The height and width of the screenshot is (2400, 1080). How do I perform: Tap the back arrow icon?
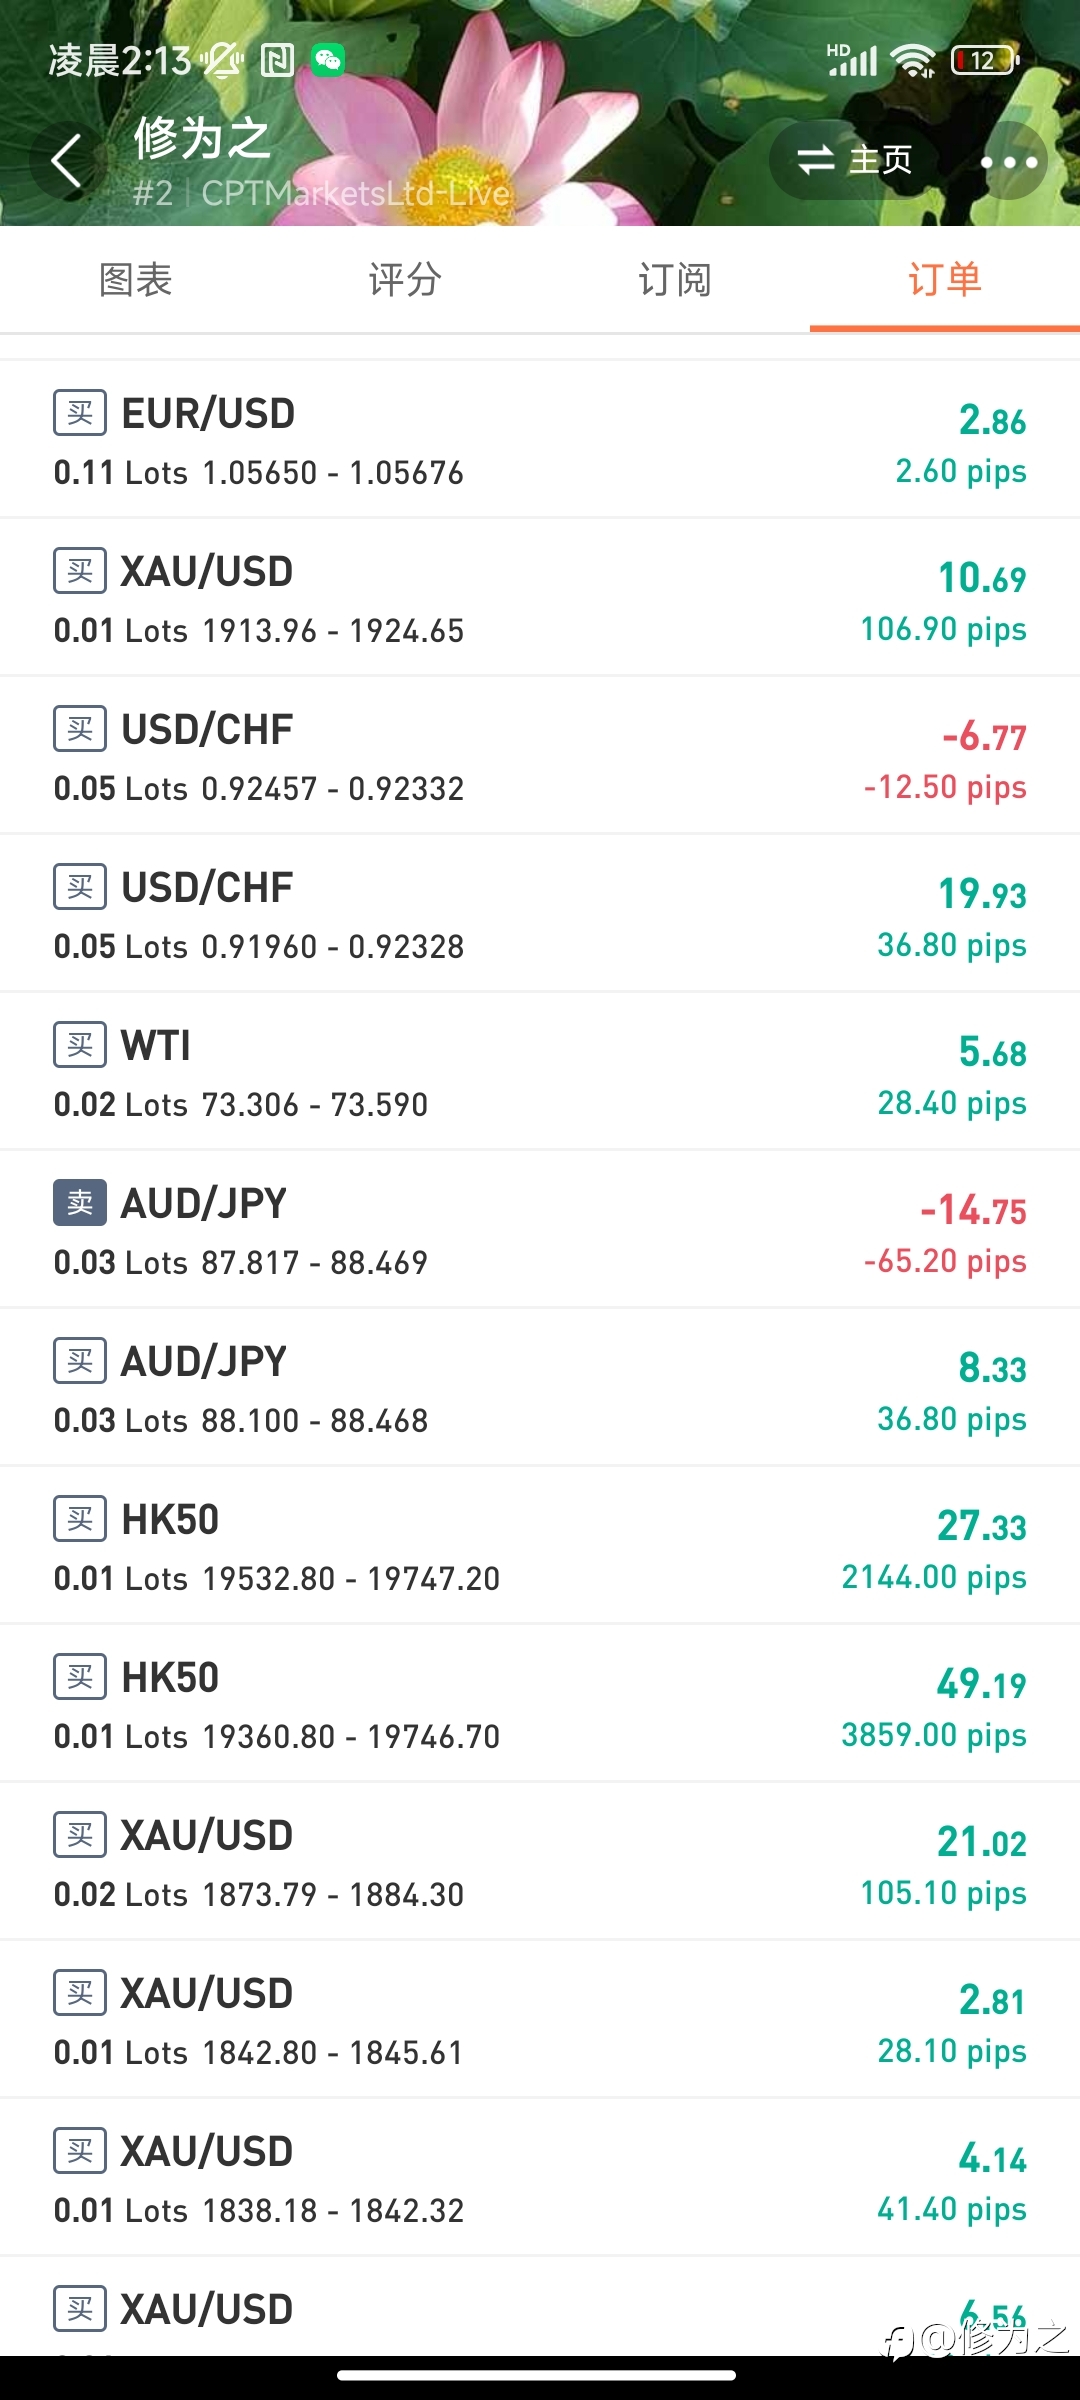point(66,160)
